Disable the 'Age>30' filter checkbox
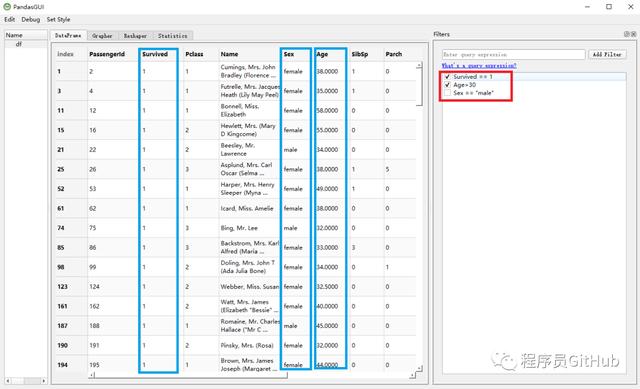640x389 pixels. click(x=447, y=85)
